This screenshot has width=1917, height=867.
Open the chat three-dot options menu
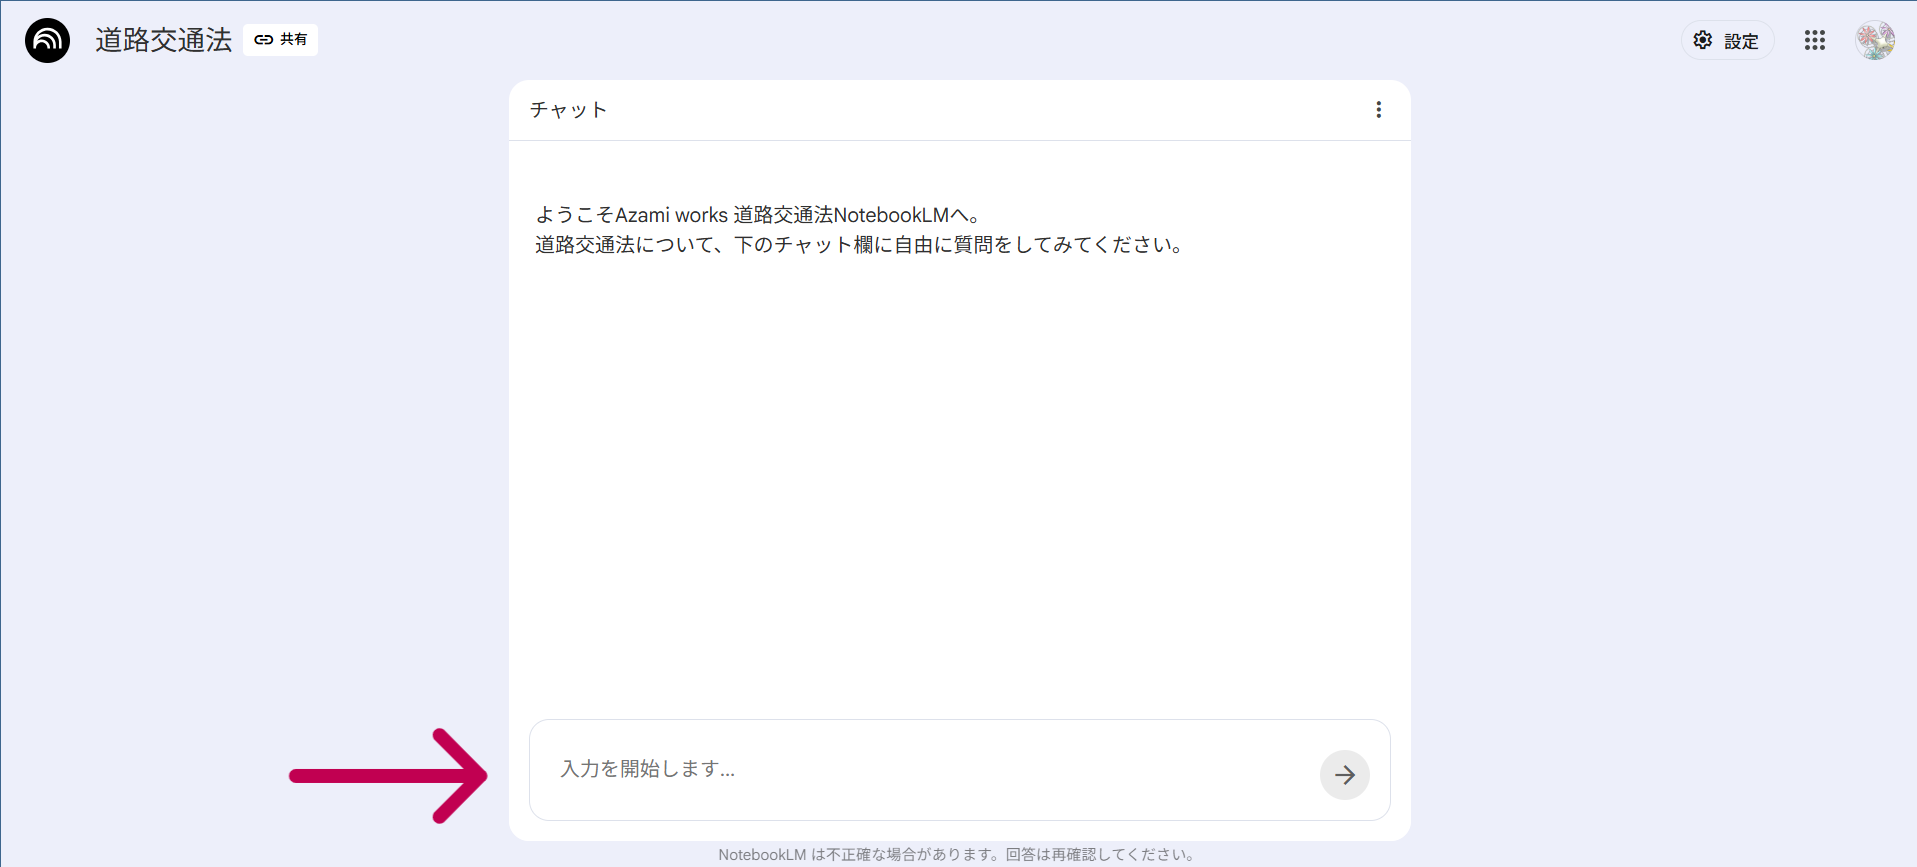(x=1378, y=110)
